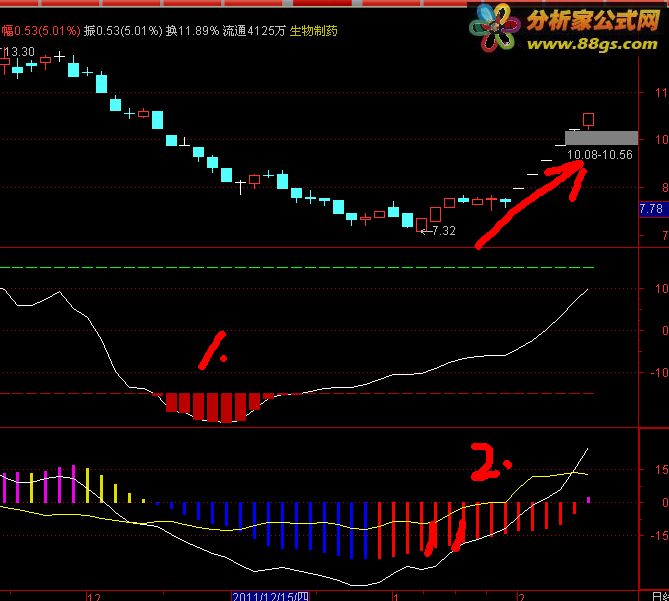Image resolution: width=669 pixels, height=601 pixels.
Task: Click the gray gap rectangle on chart
Action: pos(601,138)
